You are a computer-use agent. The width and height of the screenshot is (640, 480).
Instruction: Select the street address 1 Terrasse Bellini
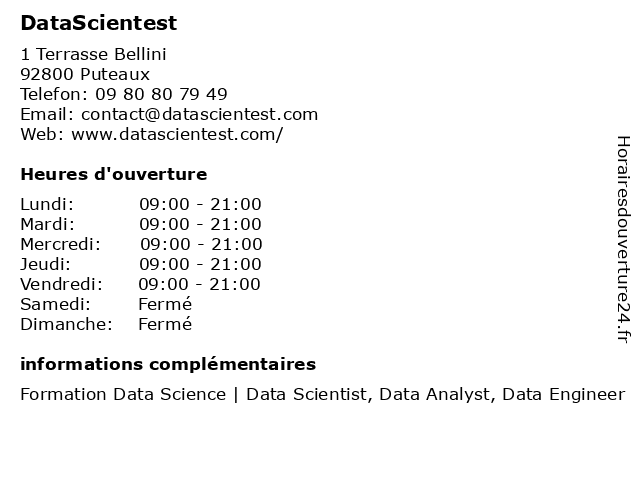pyautogui.click(x=93, y=54)
